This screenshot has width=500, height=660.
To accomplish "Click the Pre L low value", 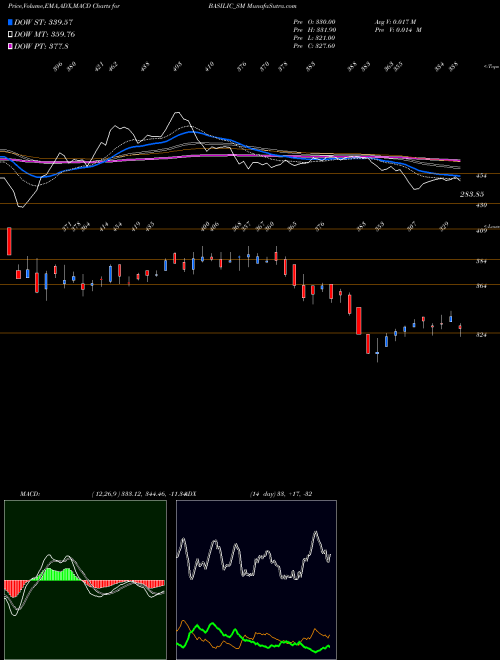I will coord(314,38).
